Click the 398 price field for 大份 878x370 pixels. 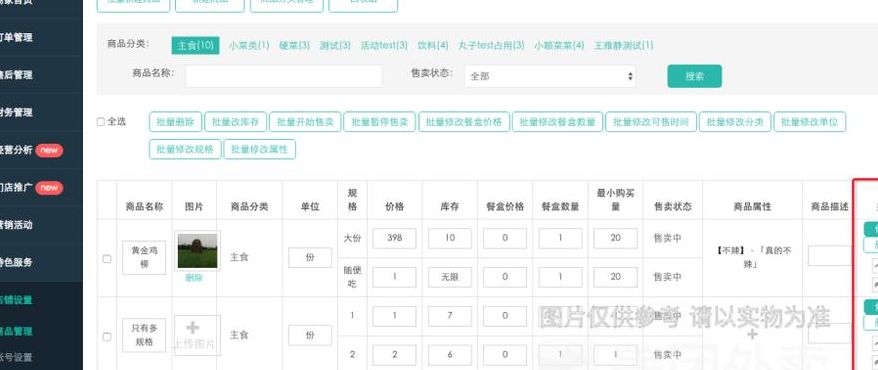pyautogui.click(x=395, y=238)
